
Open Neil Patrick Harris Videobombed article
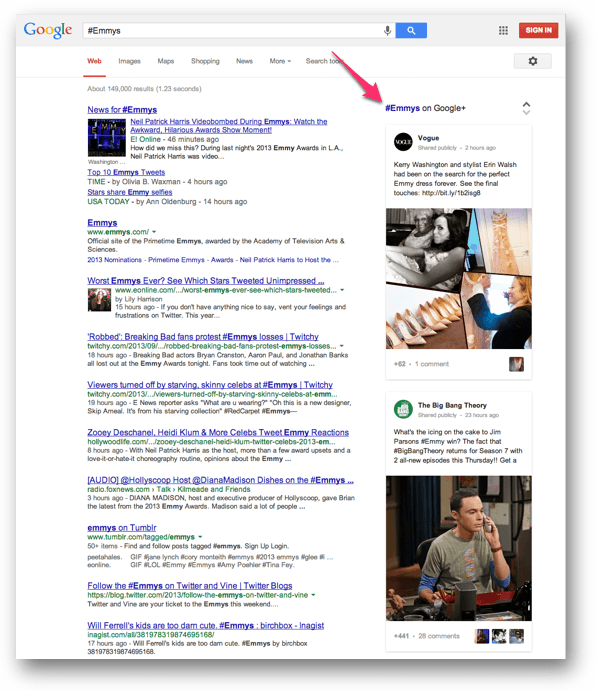tap(229, 126)
